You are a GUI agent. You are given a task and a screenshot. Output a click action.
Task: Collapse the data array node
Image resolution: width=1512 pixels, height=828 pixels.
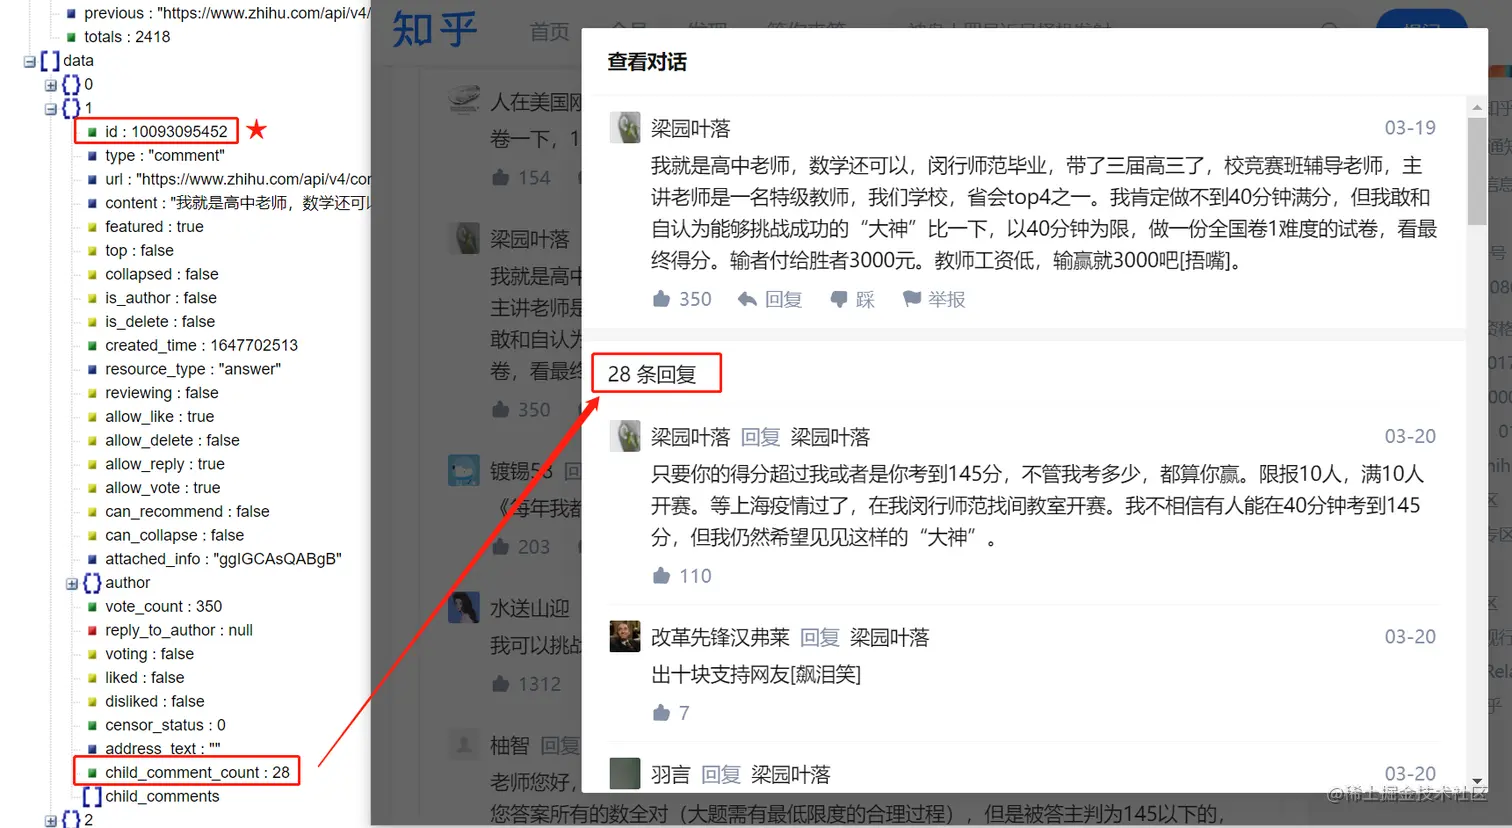(29, 62)
